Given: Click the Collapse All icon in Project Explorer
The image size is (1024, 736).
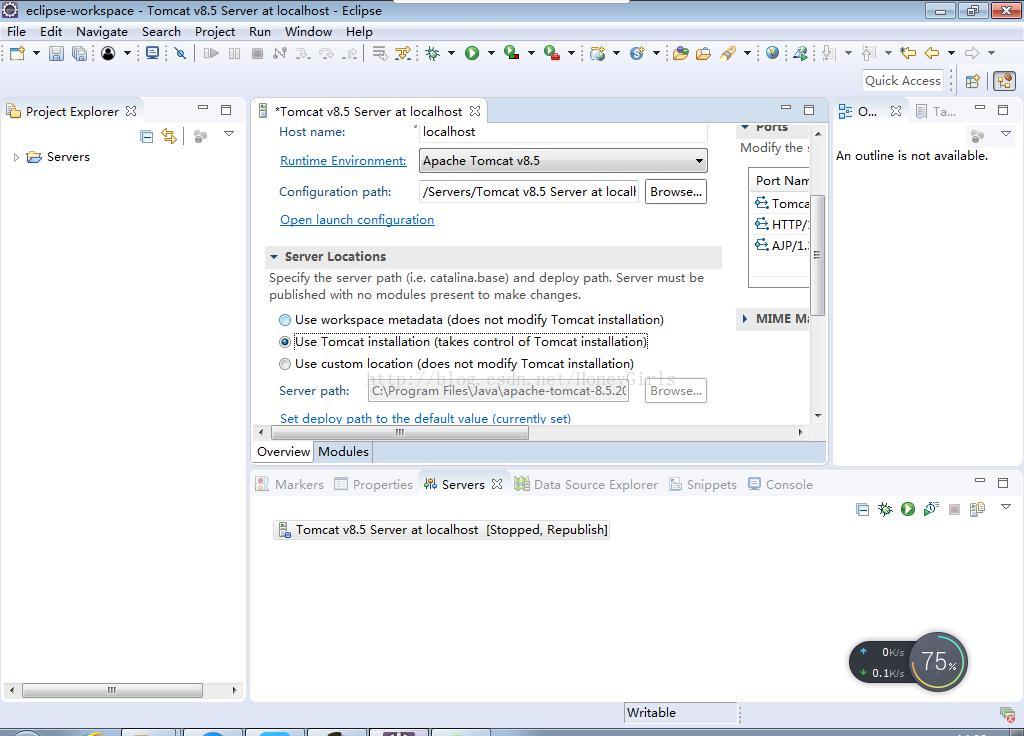Looking at the screenshot, I should pyautogui.click(x=147, y=136).
